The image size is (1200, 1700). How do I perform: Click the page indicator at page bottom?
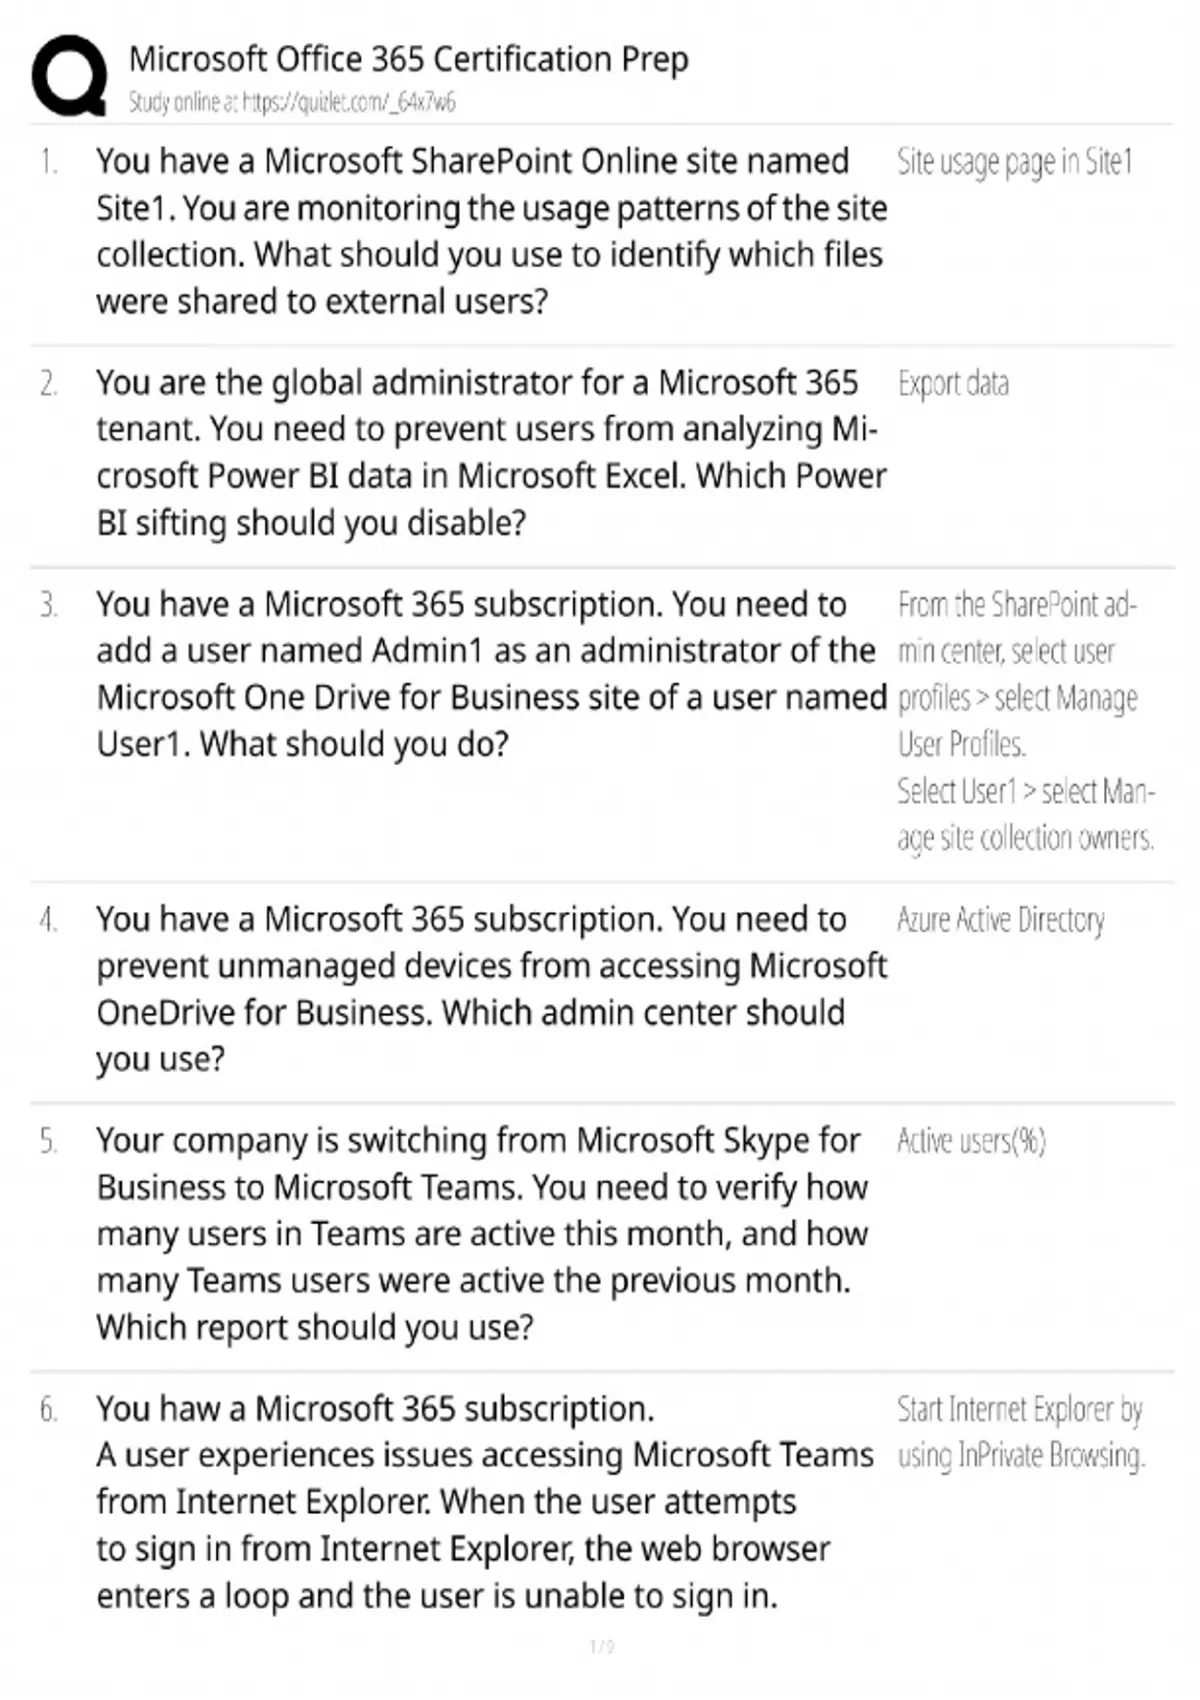click(601, 1647)
